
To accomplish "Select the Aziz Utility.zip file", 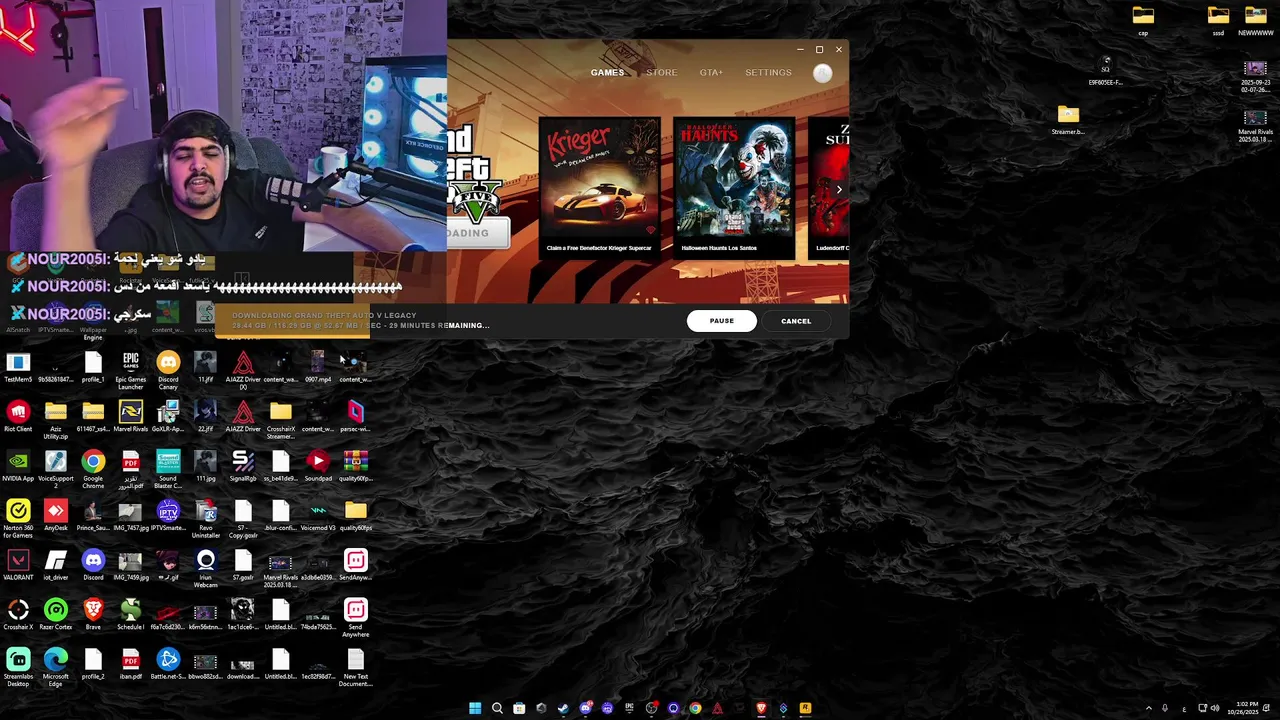I will 55,418.
